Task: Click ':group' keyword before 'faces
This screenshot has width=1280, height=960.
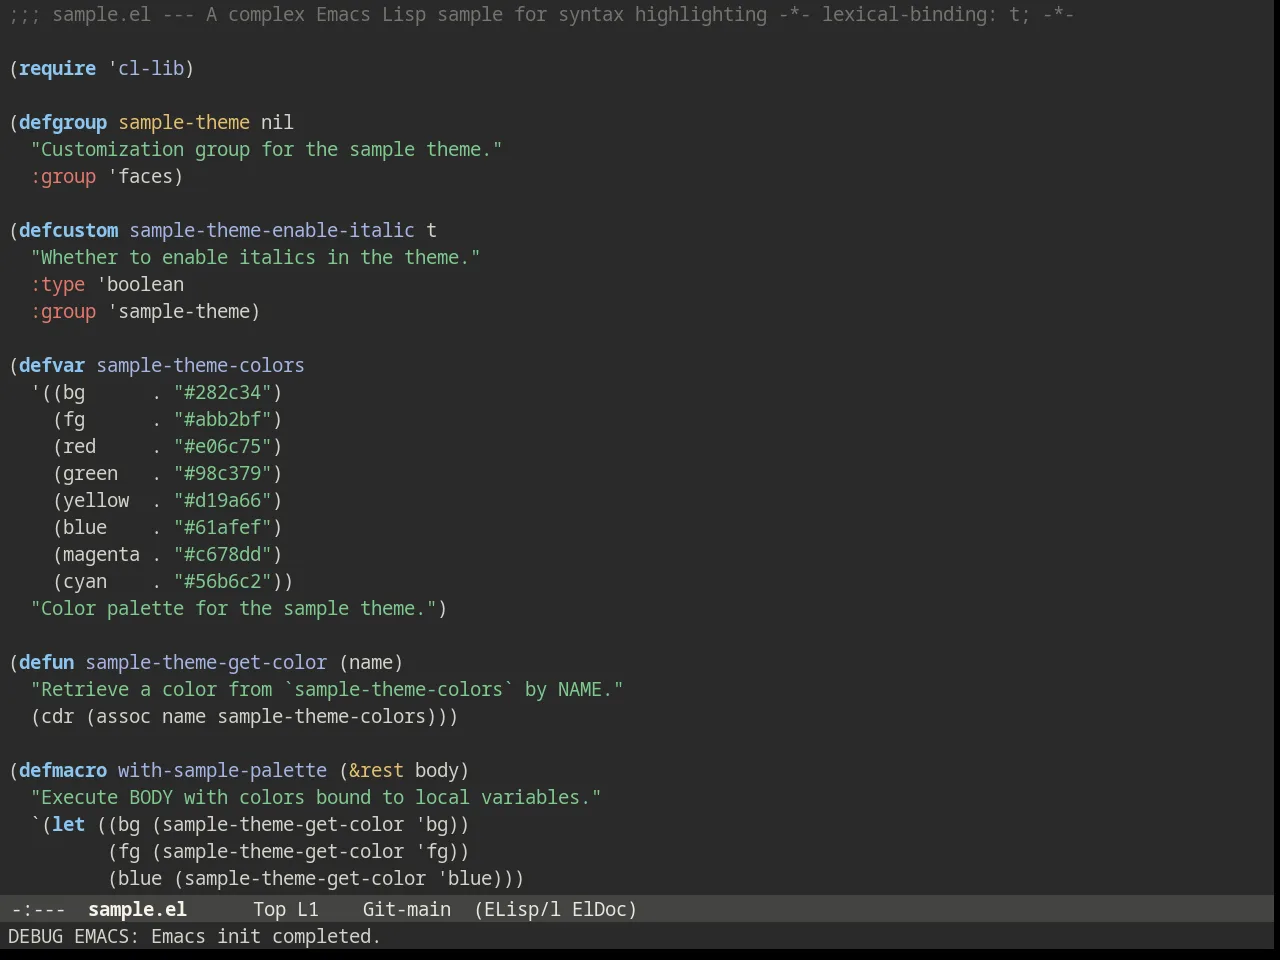Action: (x=63, y=176)
